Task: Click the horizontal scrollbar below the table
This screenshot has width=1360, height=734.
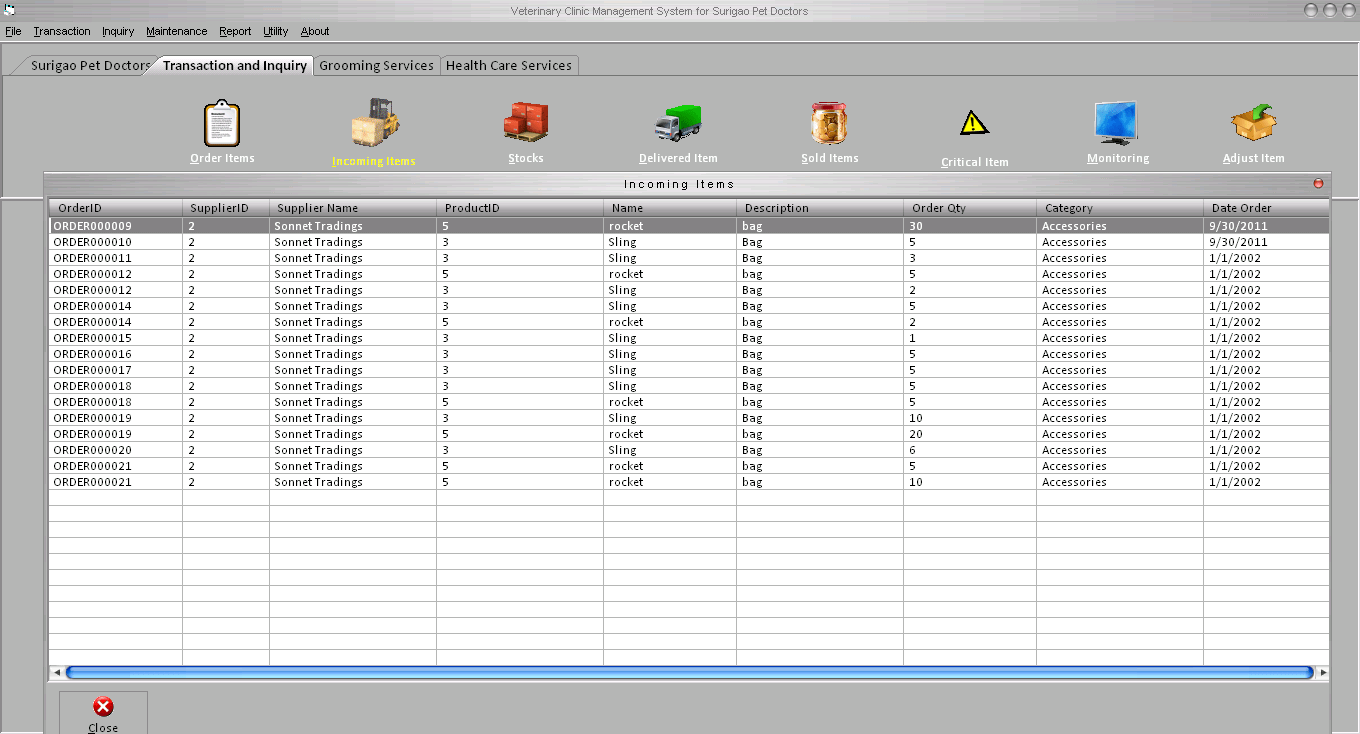Action: [690, 670]
